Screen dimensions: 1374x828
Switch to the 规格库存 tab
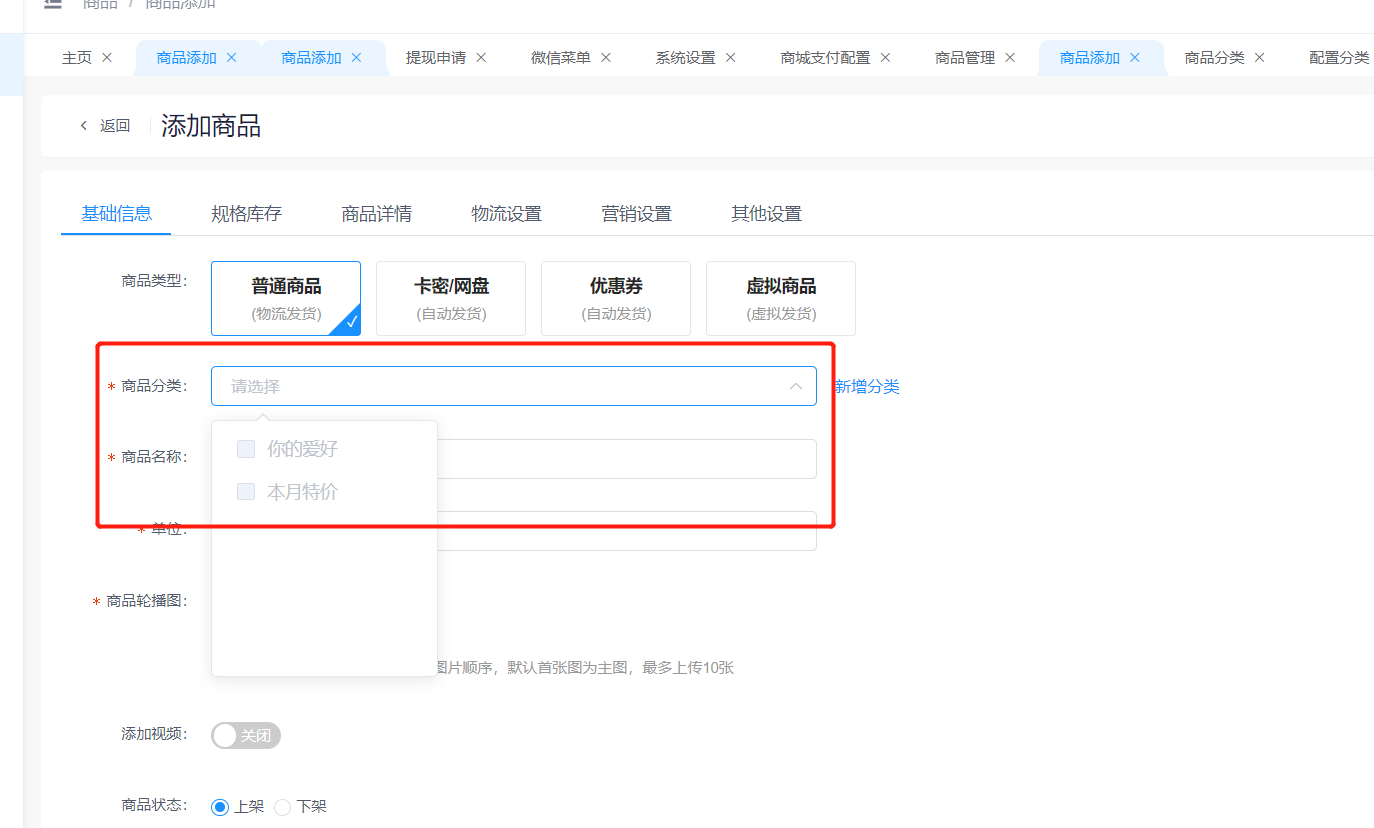[x=246, y=214]
